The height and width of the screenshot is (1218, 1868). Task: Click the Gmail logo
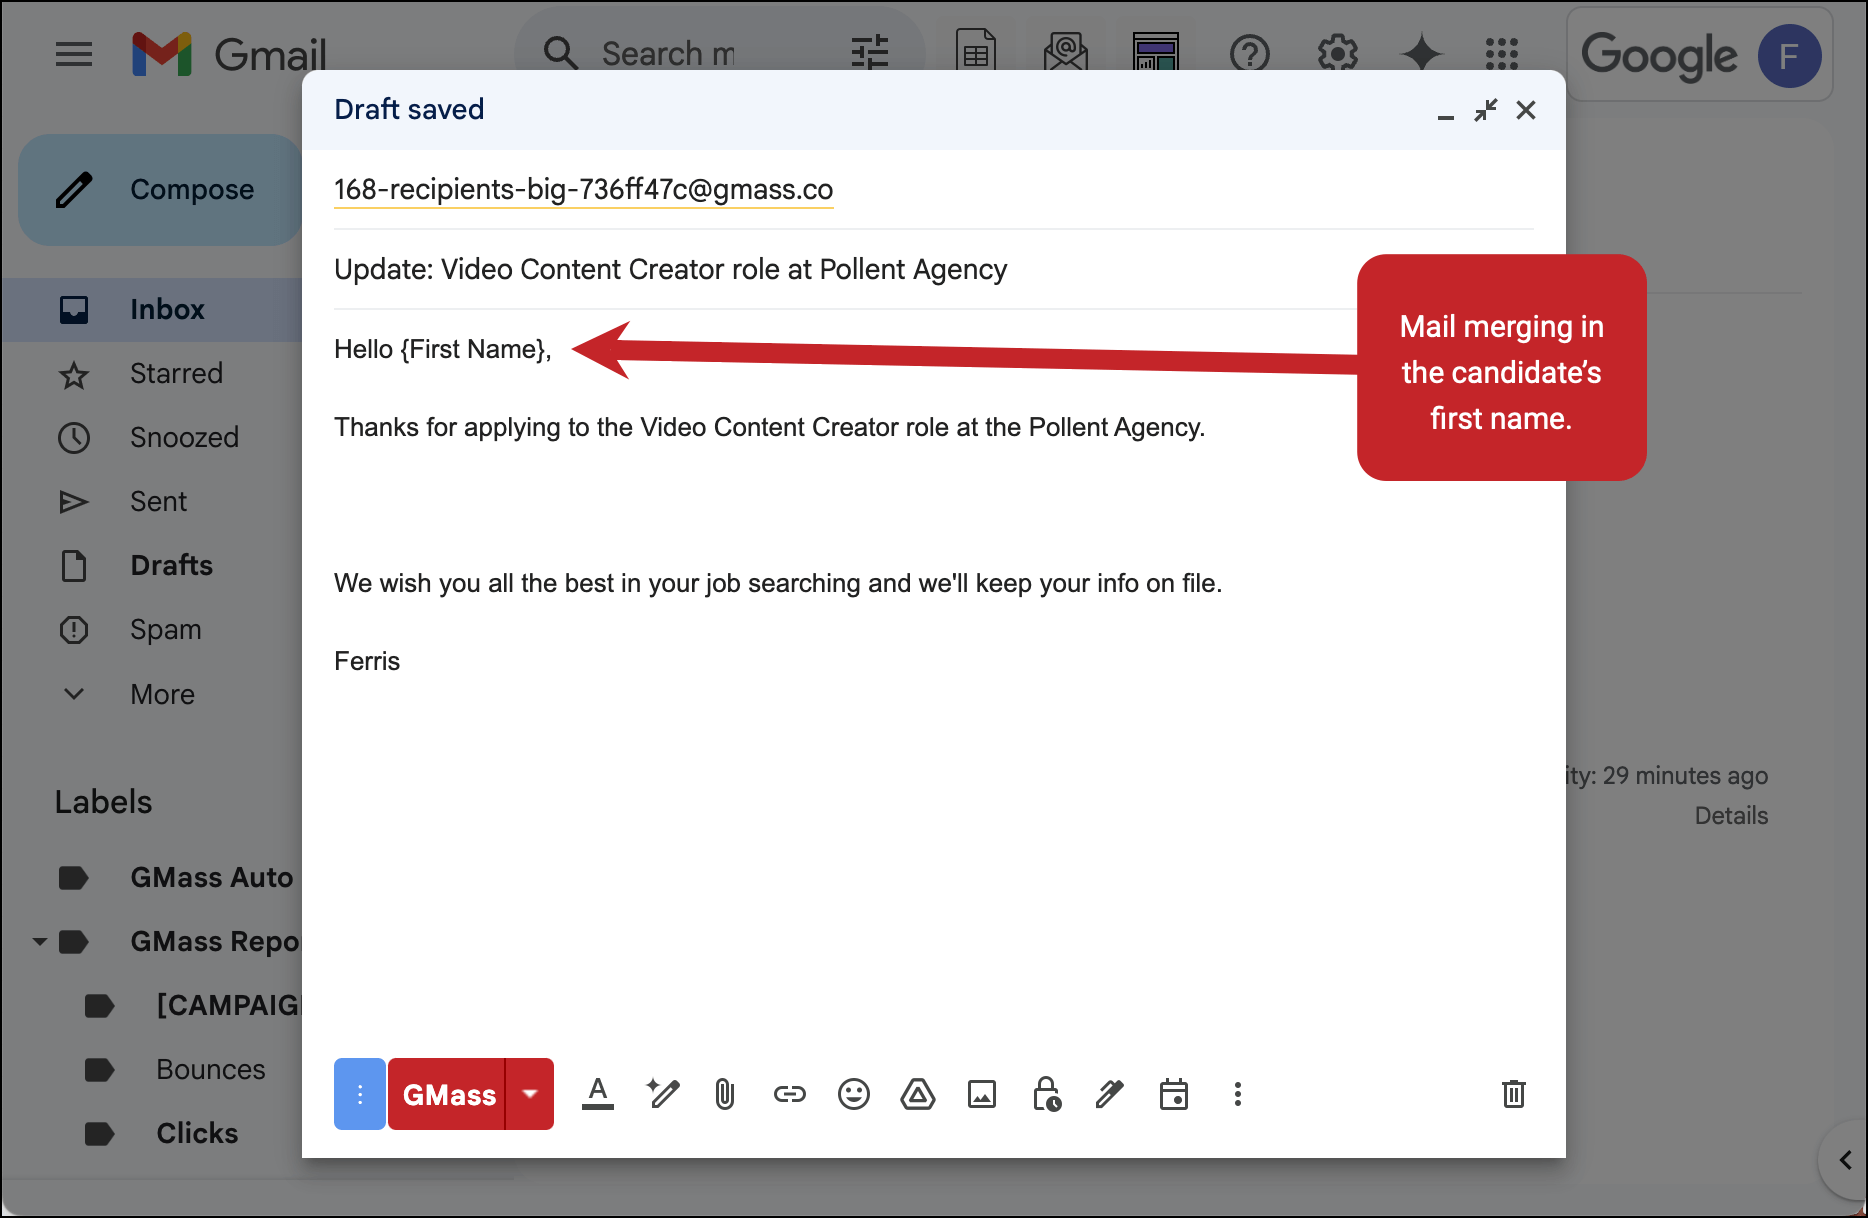click(x=229, y=54)
